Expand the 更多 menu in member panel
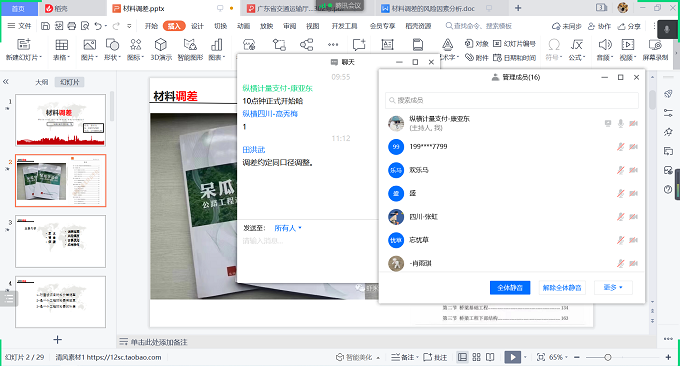The image size is (680, 366). 613,288
